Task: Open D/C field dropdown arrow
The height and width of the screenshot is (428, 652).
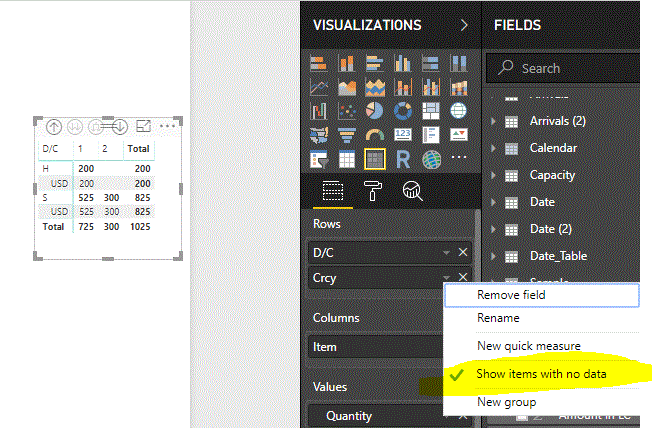Action: (446, 253)
